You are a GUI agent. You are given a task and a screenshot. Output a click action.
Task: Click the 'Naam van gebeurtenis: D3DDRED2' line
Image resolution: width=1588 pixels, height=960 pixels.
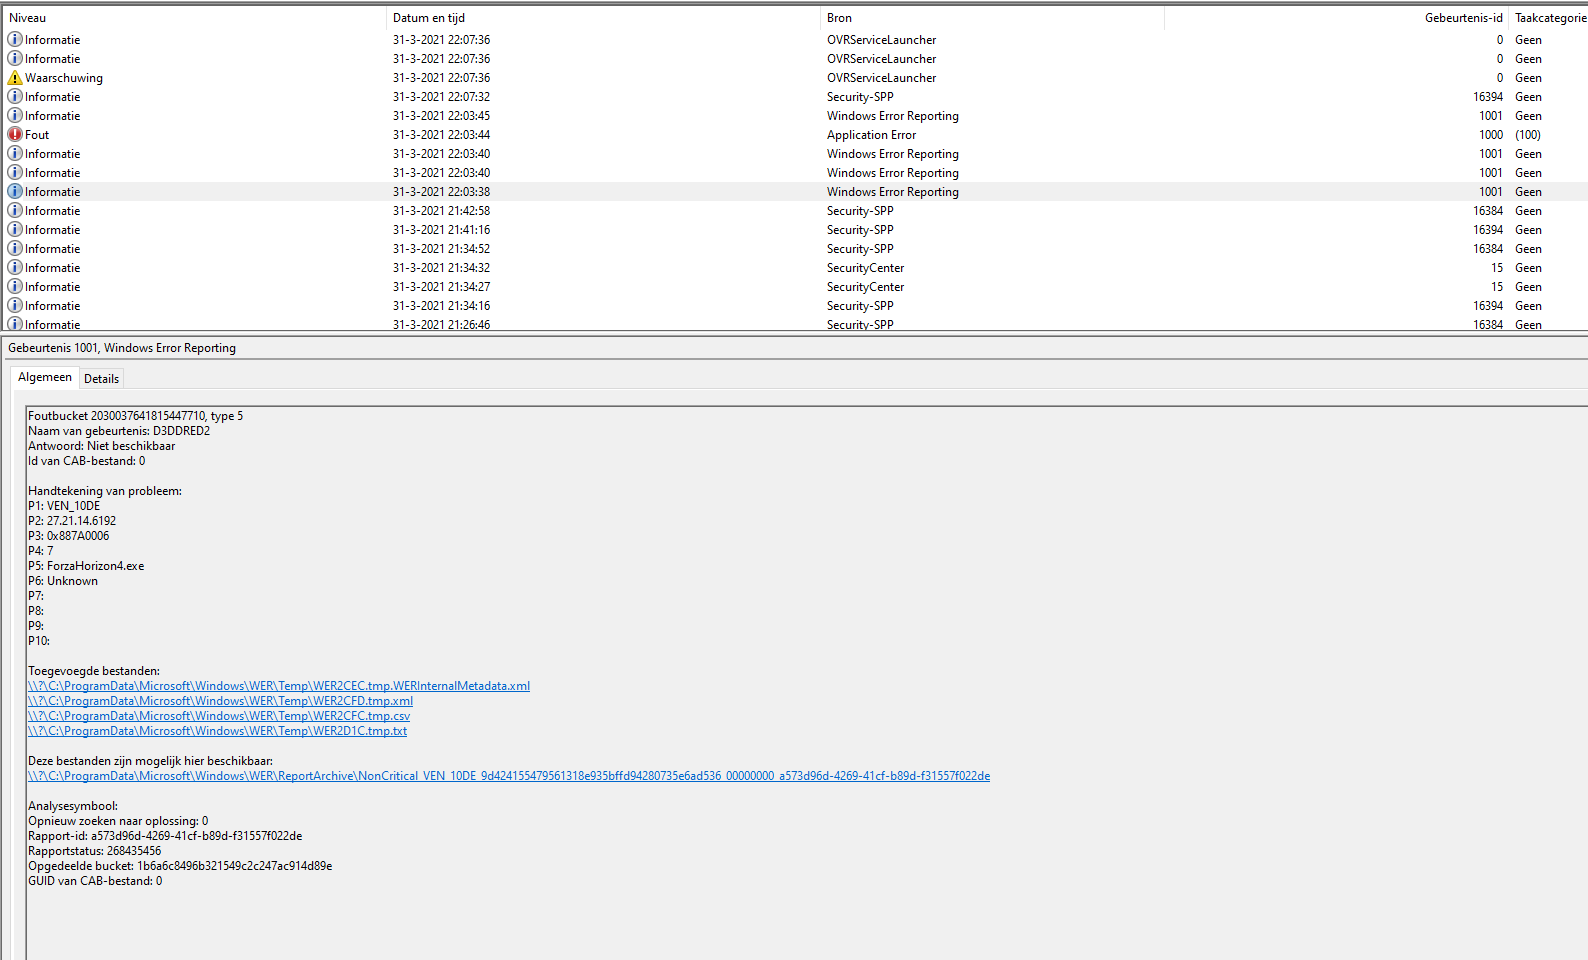(x=119, y=431)
